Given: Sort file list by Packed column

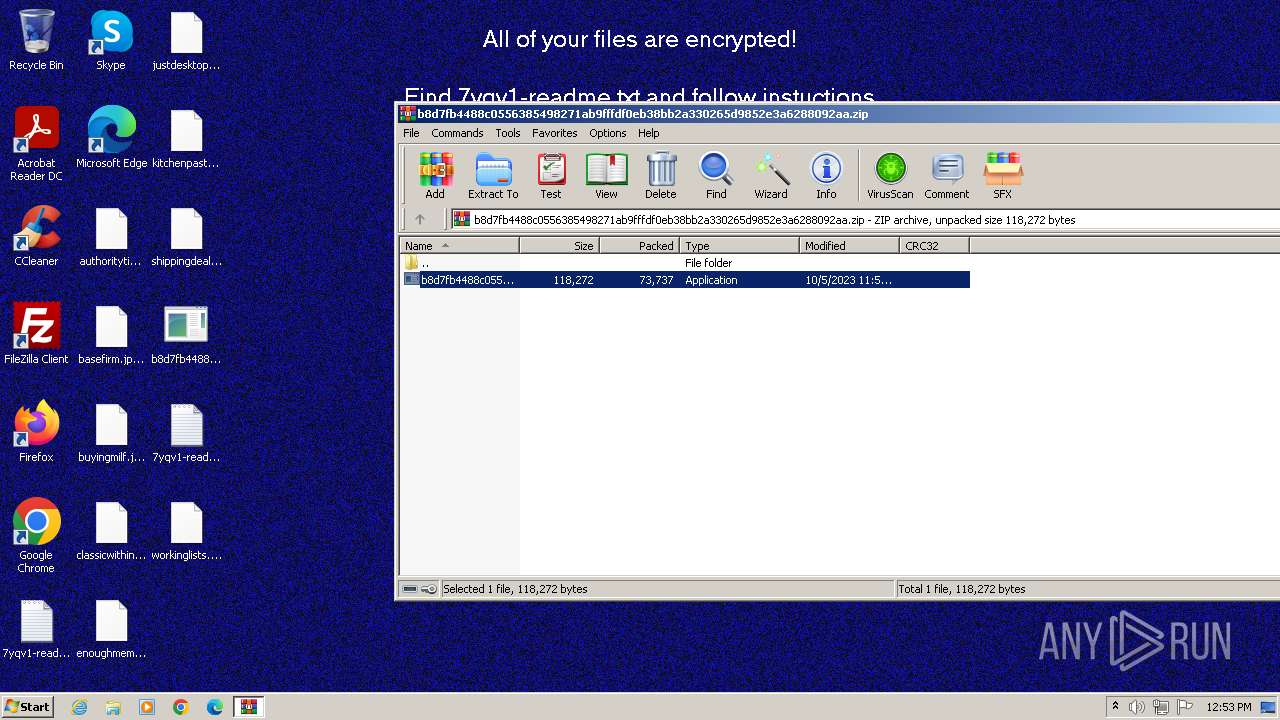Looking at the screenshot, I should point(640,246).
